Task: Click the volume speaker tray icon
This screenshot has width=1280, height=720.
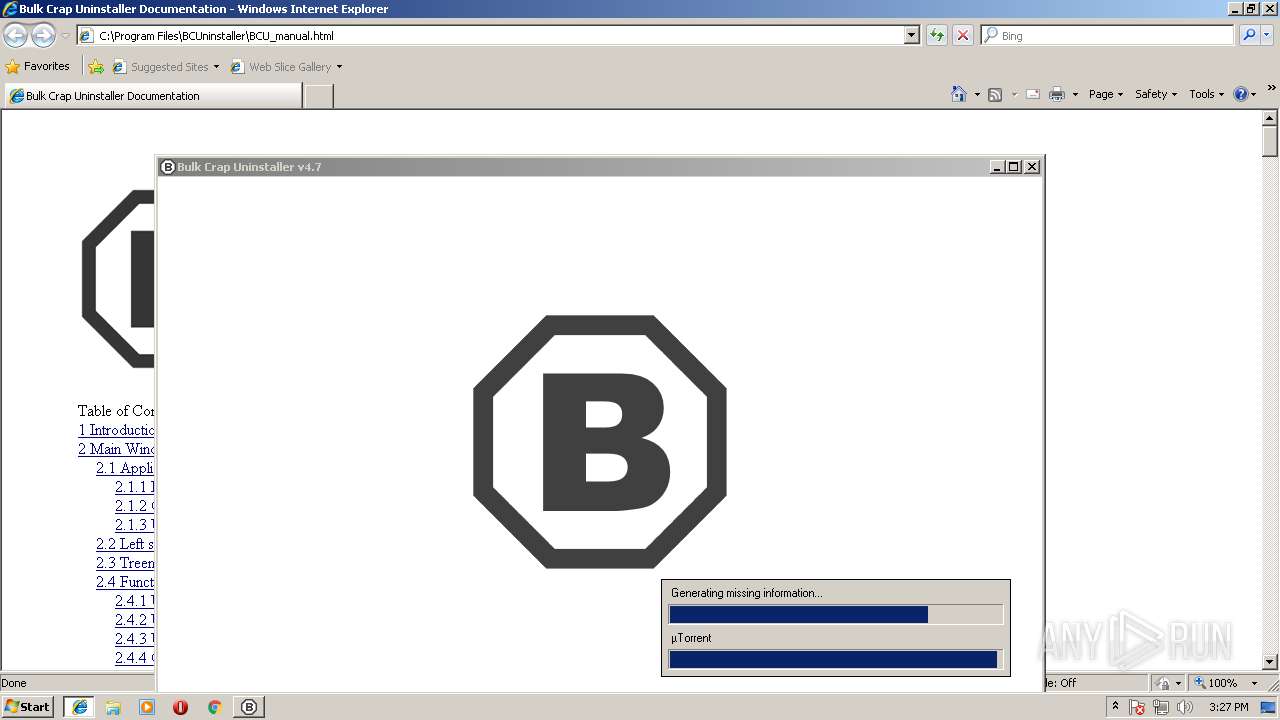Action: (x=1185, y=708)
